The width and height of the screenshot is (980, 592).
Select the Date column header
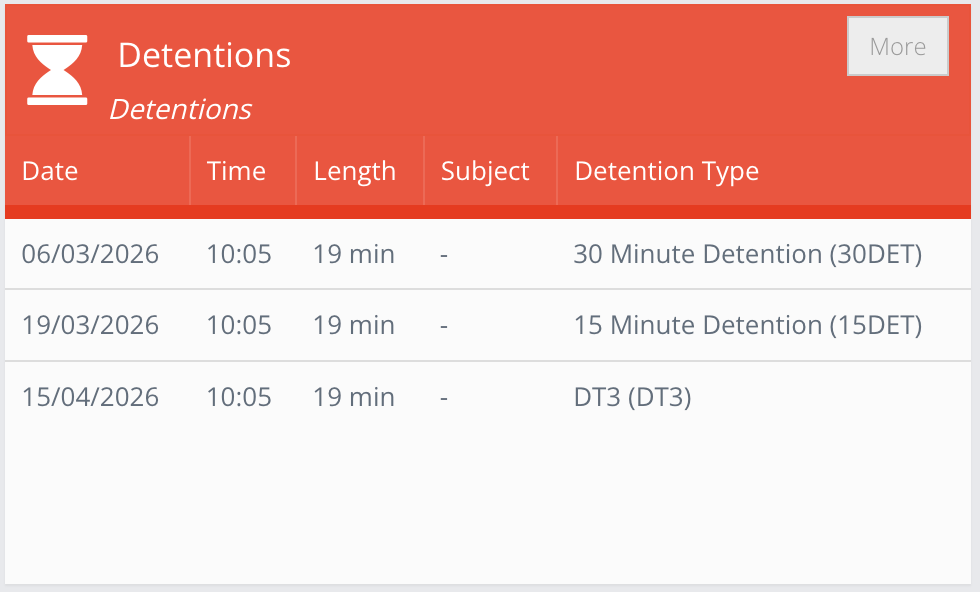pyautogui.click(x=50, y=171)
